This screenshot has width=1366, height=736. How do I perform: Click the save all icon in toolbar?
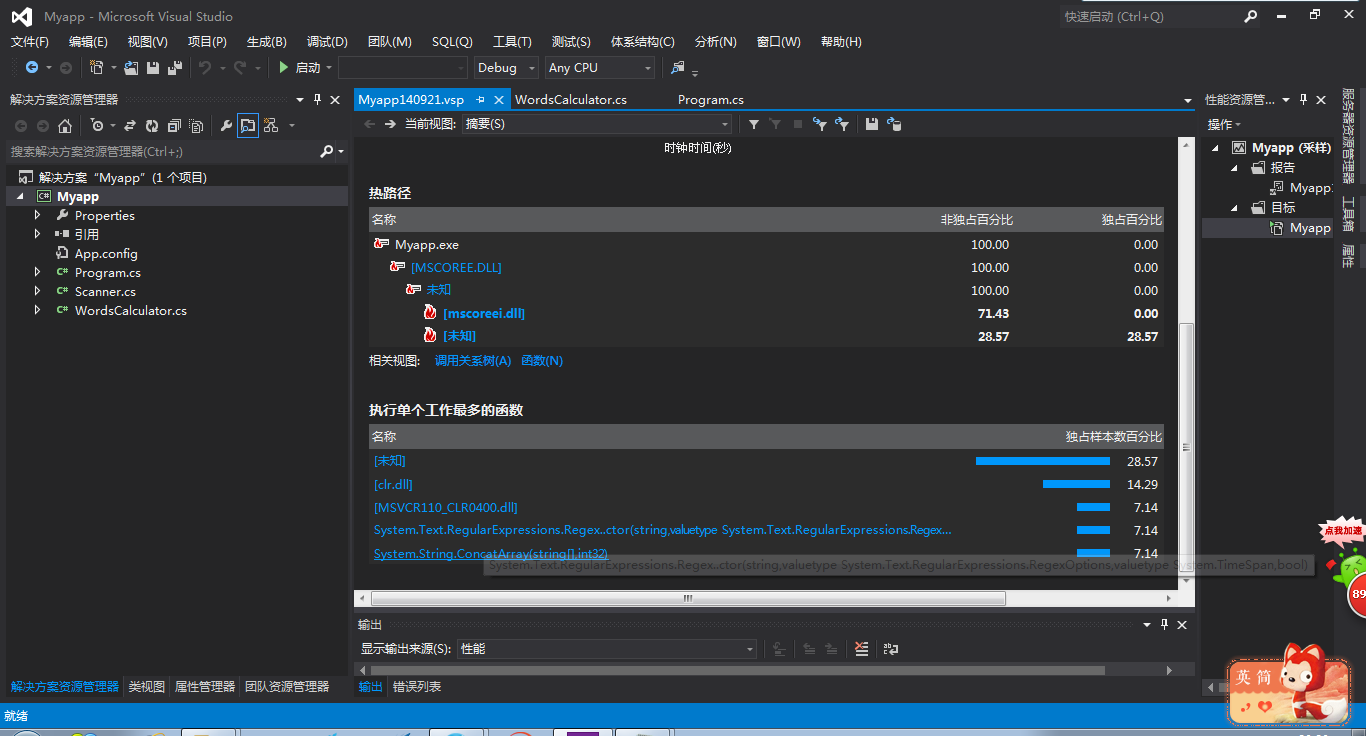pyautogui.click(x=175, y=68)
